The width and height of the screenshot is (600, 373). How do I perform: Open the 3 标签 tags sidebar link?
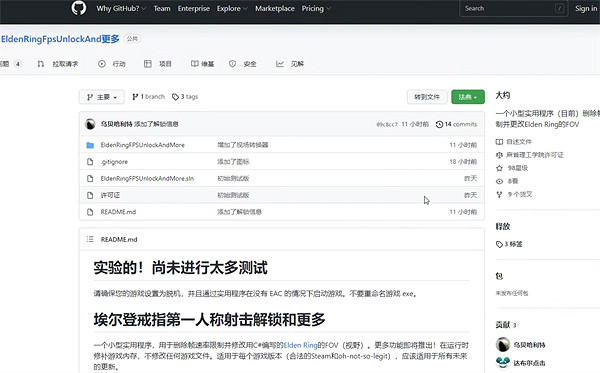[x=509, y=244]
